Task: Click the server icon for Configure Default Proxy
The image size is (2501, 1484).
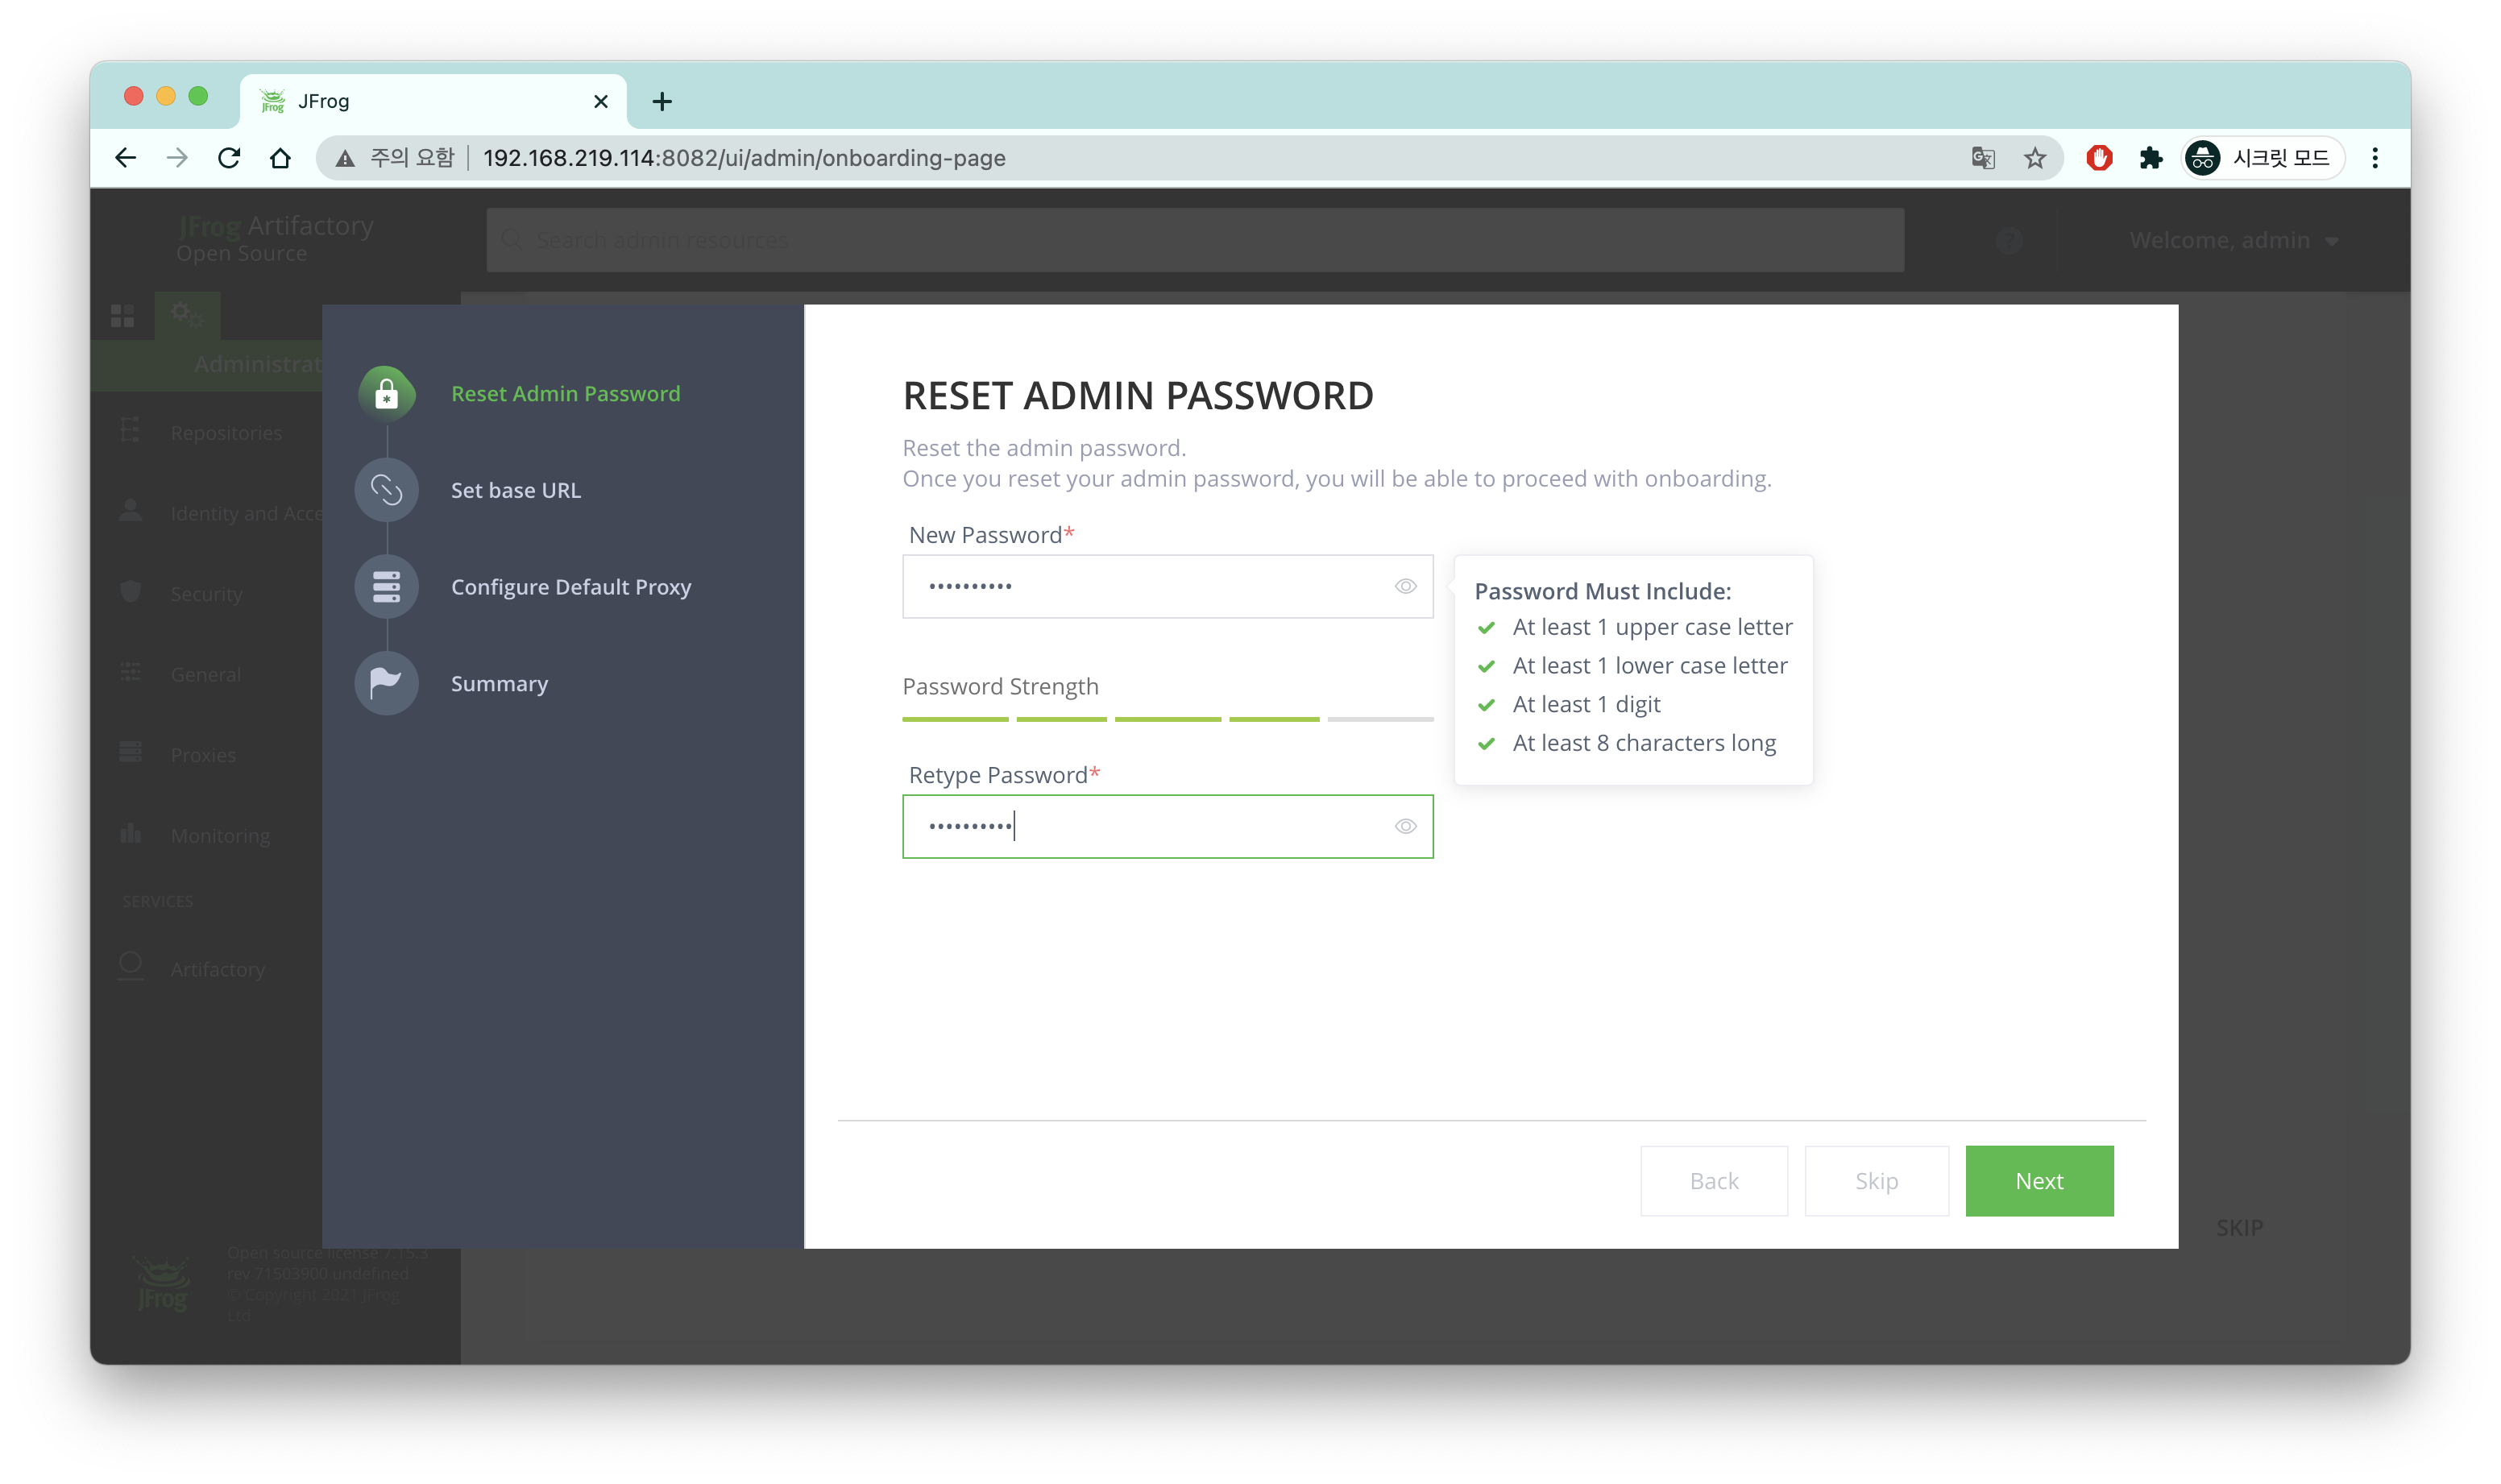Action: coord(386,587)
